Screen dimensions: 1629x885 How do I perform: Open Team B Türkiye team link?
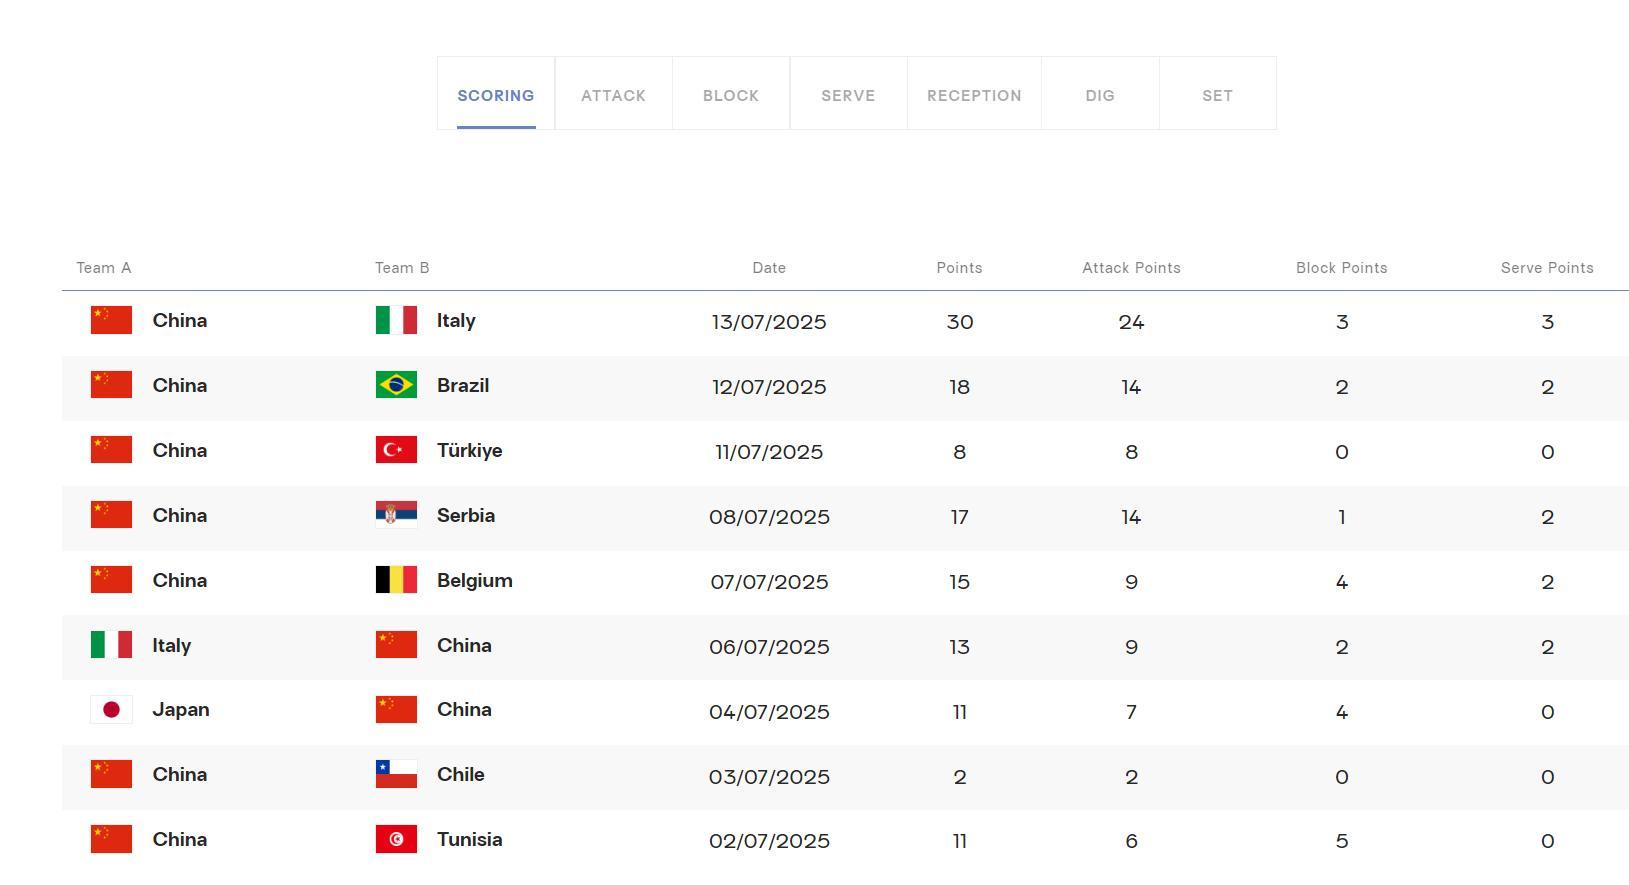469,450
